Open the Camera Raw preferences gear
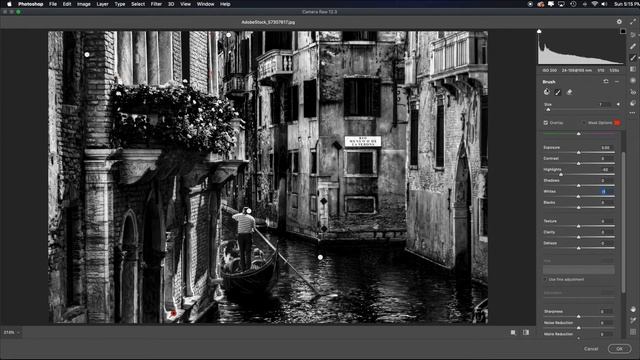The width and height of the screenshot is (640, 360). point(619,22)
